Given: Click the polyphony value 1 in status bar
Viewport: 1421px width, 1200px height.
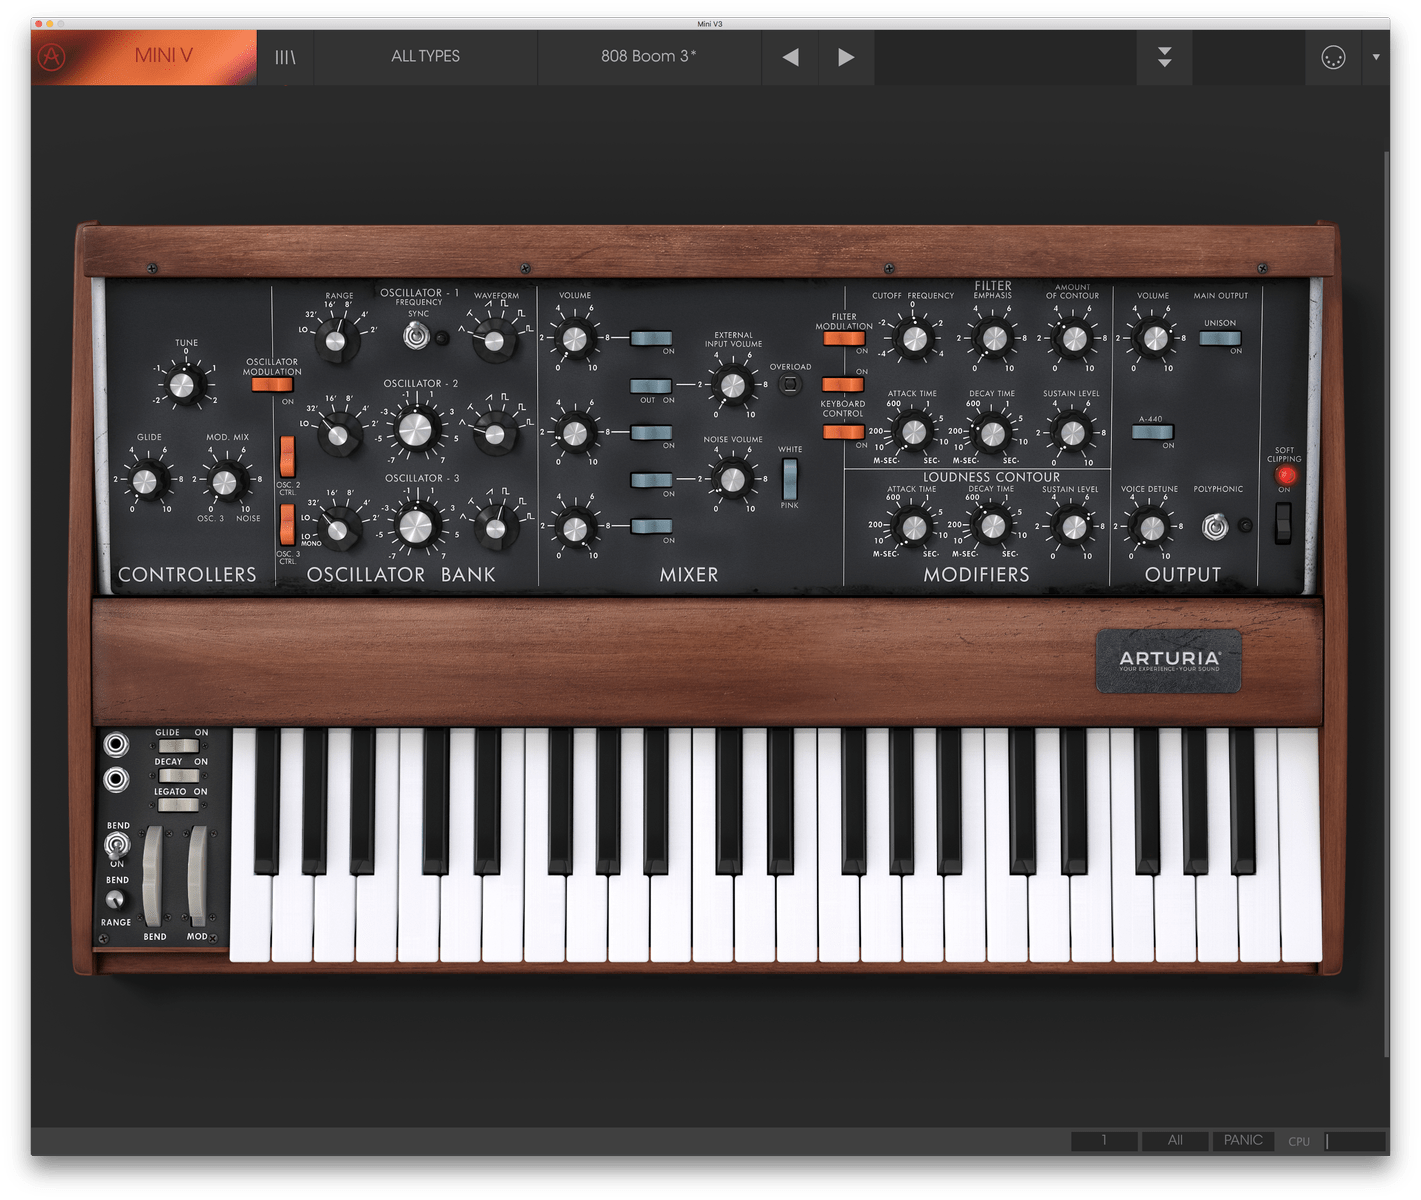Looking at the screenshot, I should 1104,1140.
